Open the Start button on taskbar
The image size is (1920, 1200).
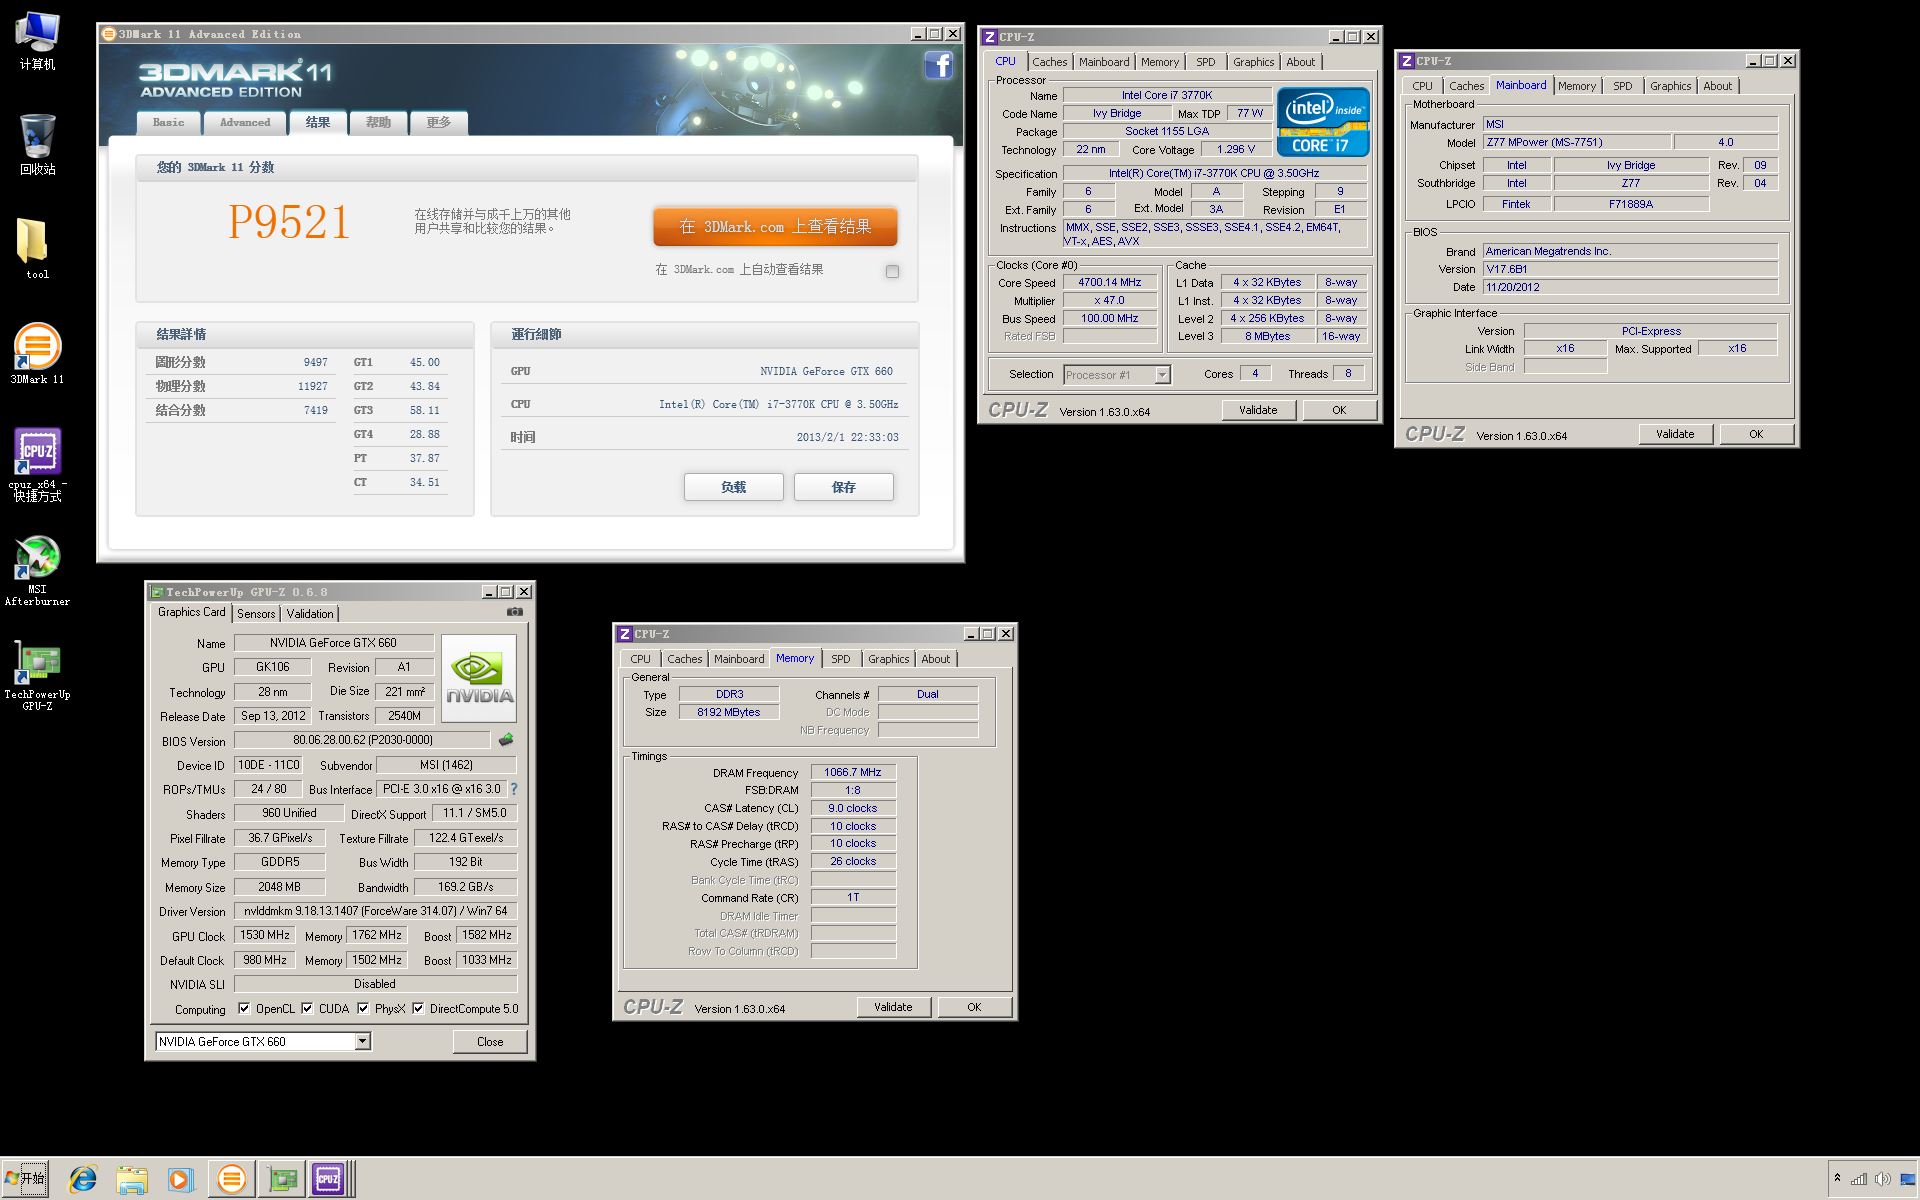point(26,1179)
